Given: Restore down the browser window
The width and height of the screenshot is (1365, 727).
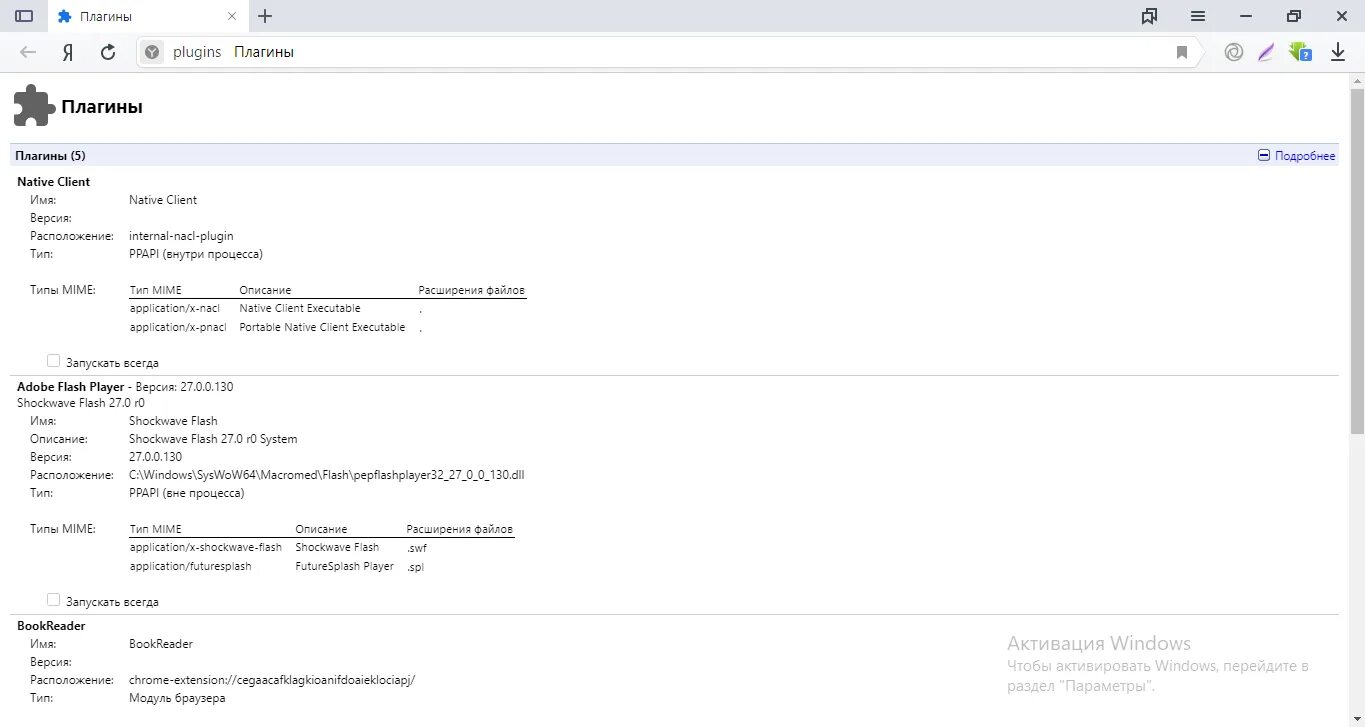Looking at the screenshot, I should [1294, 16].
